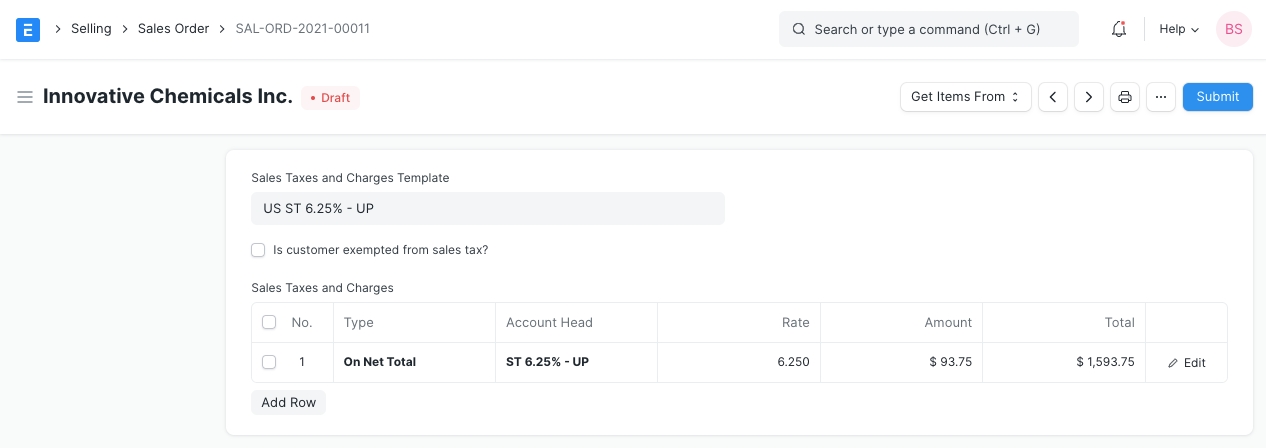
Task: Edit the ST 6.25% tax row
Action: (x=1187, y=363)
